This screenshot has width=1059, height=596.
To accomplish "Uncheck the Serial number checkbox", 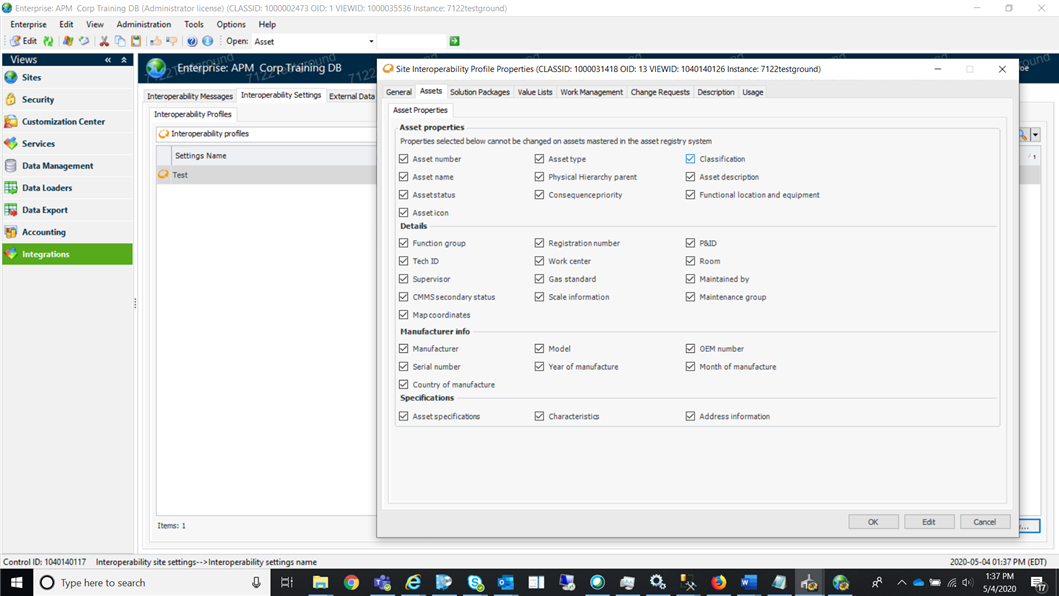I will [x=404, y=367].
